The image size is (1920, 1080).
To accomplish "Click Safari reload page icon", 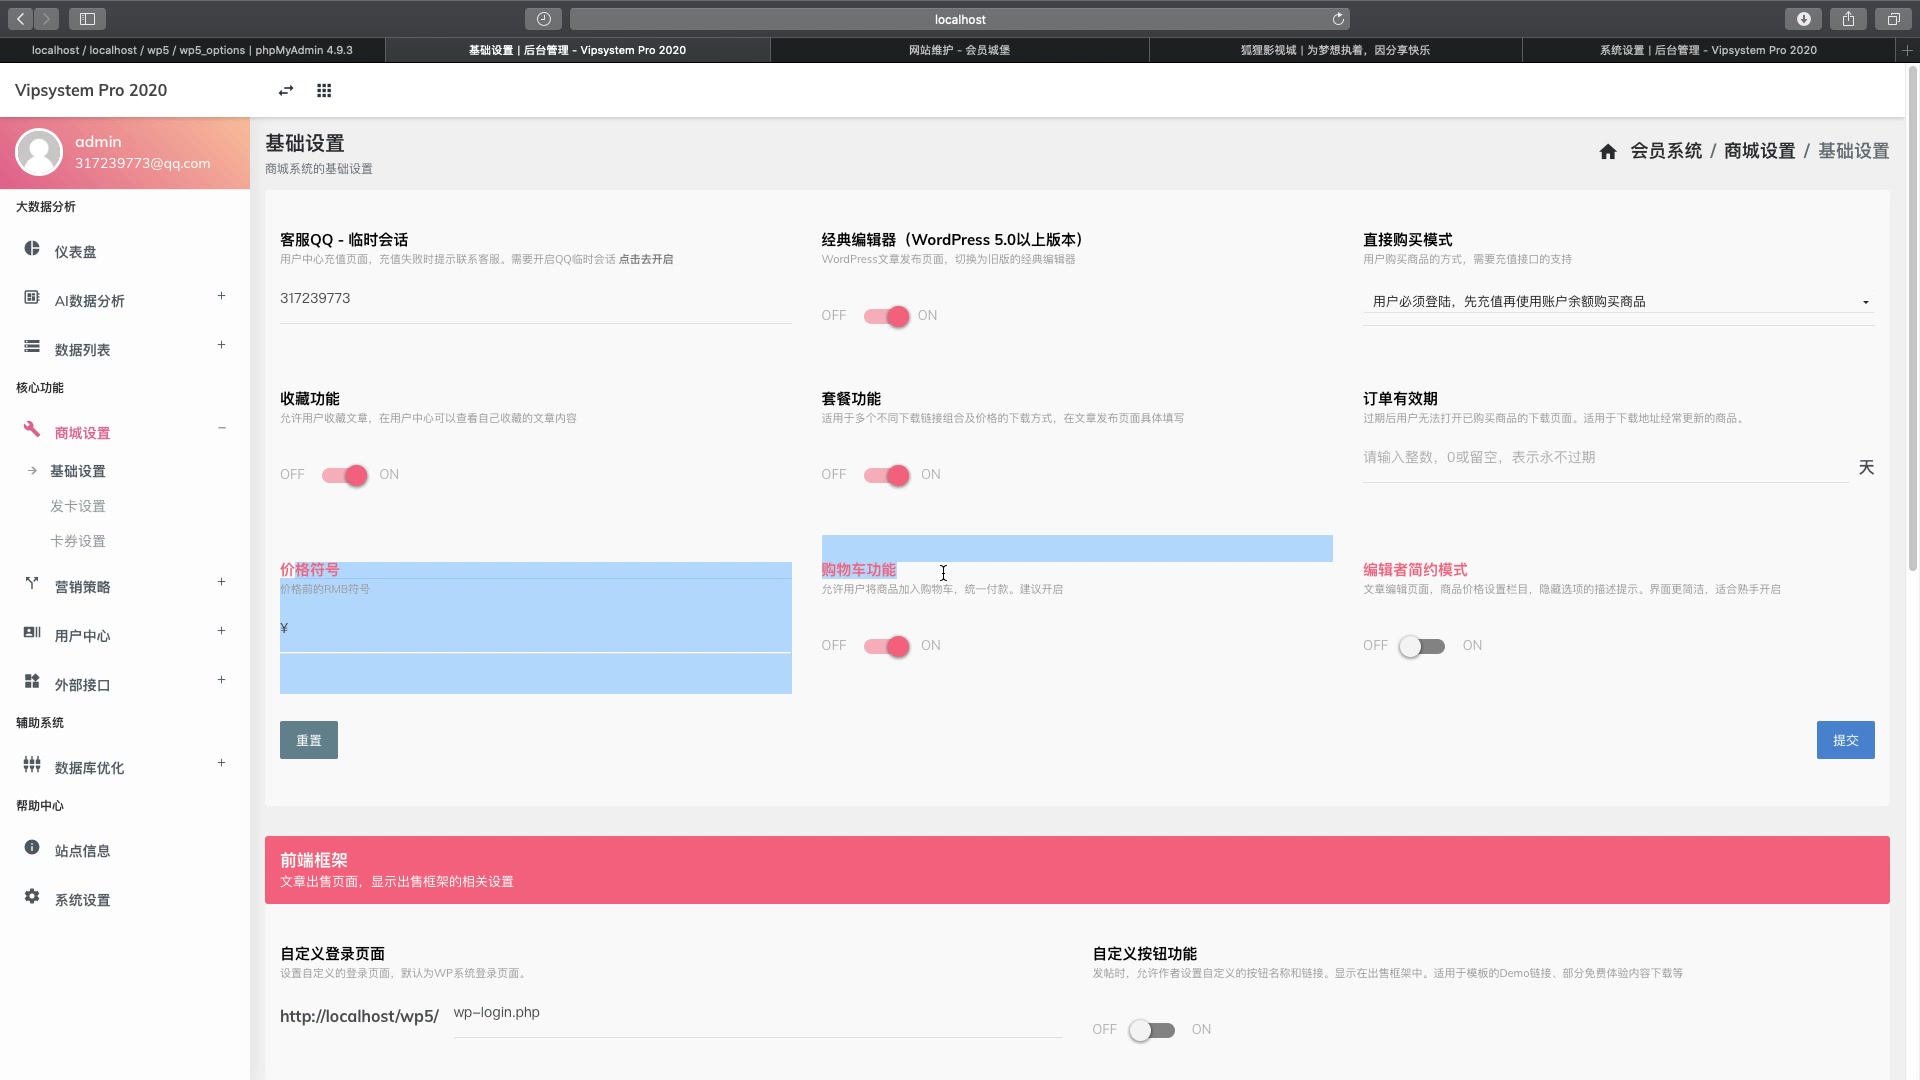I will coord(1338,19).
